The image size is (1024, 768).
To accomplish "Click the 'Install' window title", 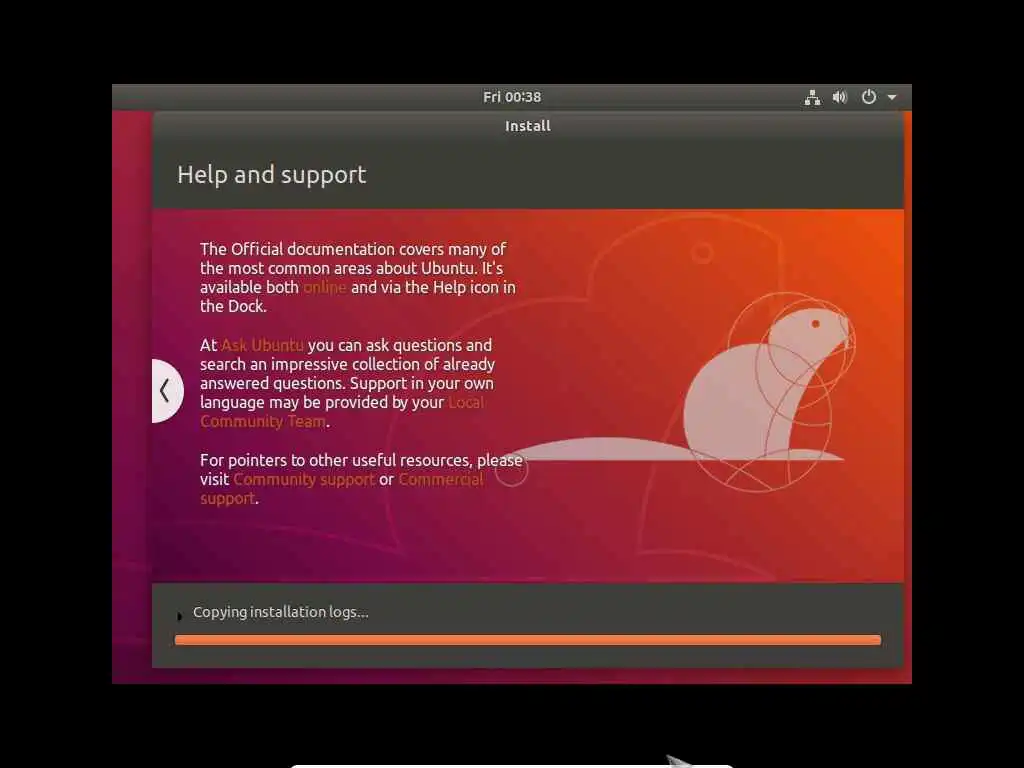I will [x=528, y=126].
